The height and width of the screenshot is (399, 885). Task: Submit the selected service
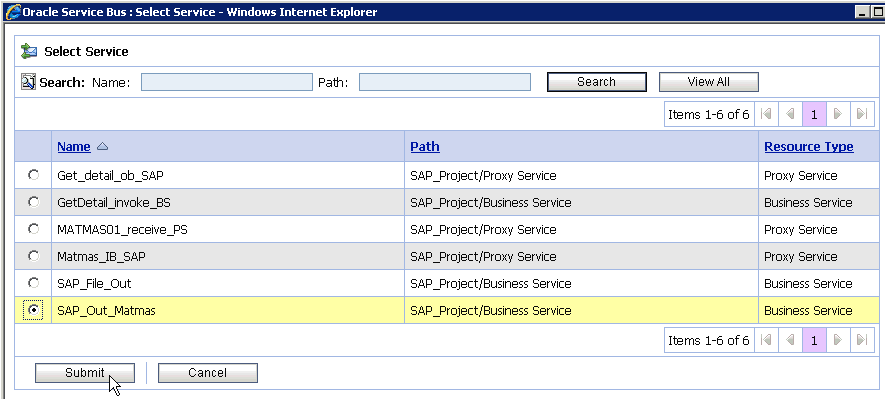(x=85, y=373)
